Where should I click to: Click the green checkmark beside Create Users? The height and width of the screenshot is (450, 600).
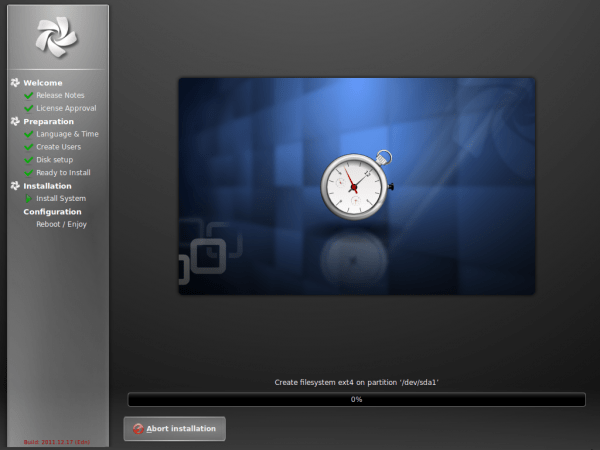[29, 147]
